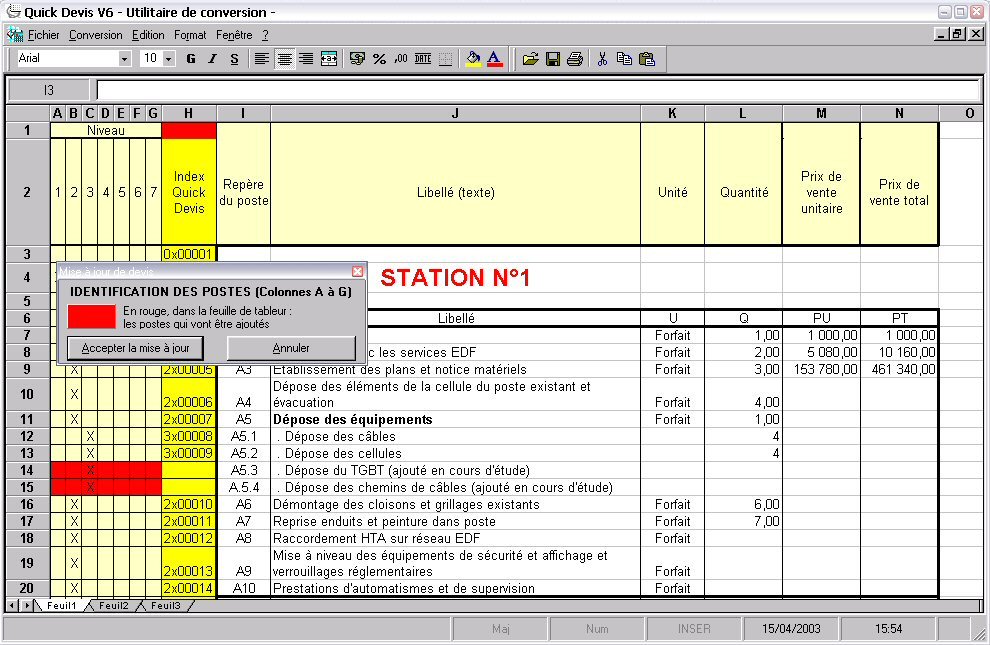Click the fill color paint bucket
This screenshot has width=990, height=645.
click(473, 59)
